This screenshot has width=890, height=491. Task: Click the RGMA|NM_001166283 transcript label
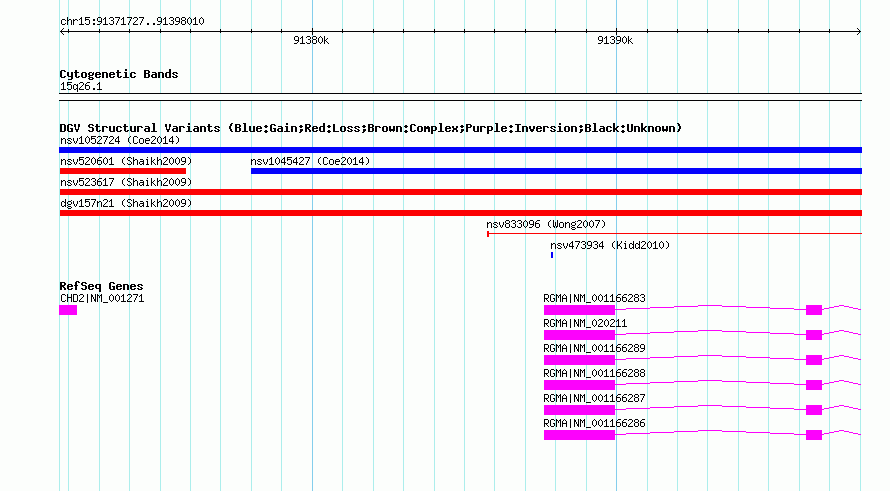(594, 299)
